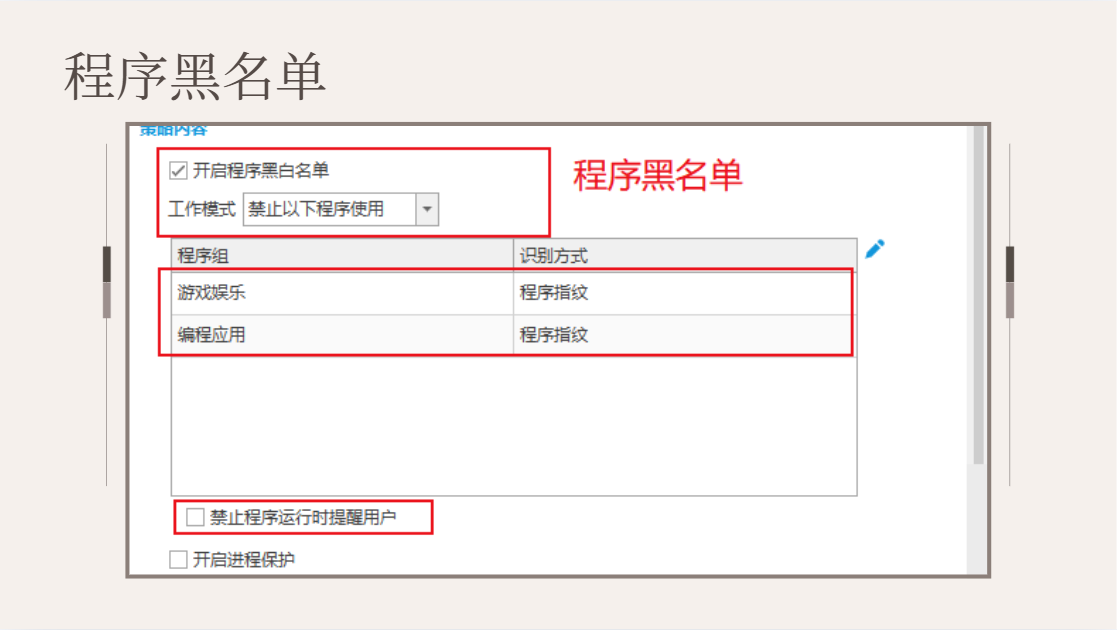Enable 禁止程序运行时提醒用户 checkbox

[195, 517]
